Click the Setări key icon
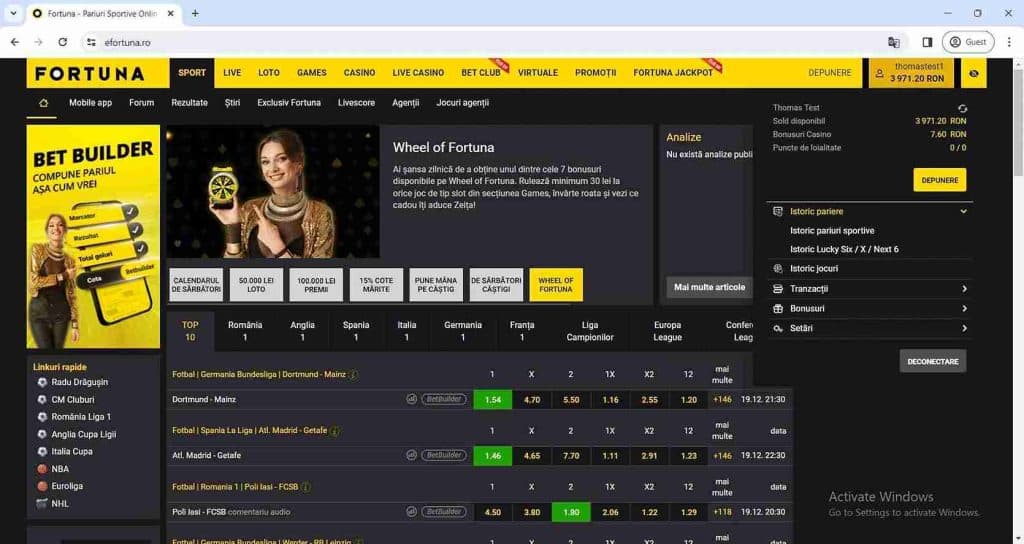 778,328
